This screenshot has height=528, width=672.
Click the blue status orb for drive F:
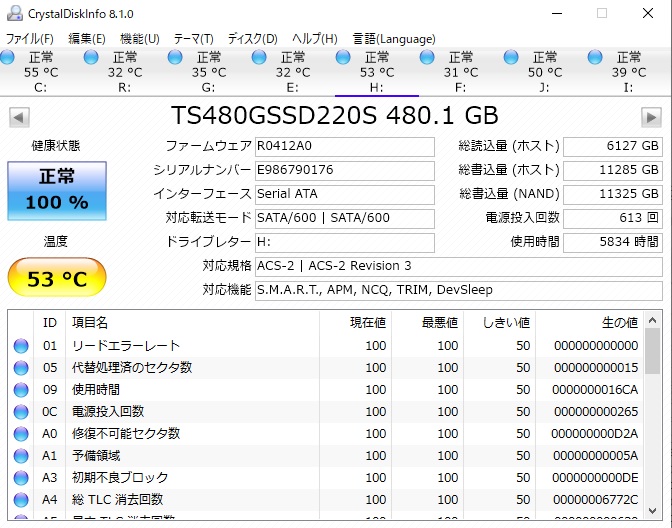pyautogui.click(x=427, y=57)
